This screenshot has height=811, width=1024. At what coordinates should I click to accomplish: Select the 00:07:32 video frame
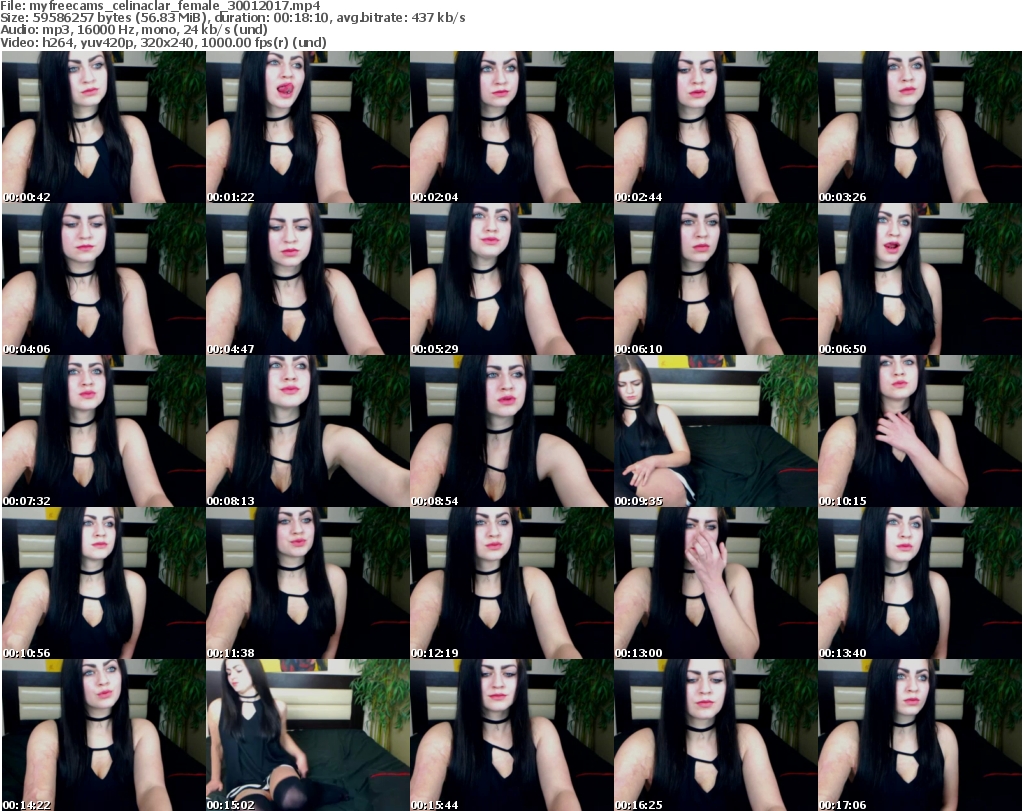tap(104, 432)
